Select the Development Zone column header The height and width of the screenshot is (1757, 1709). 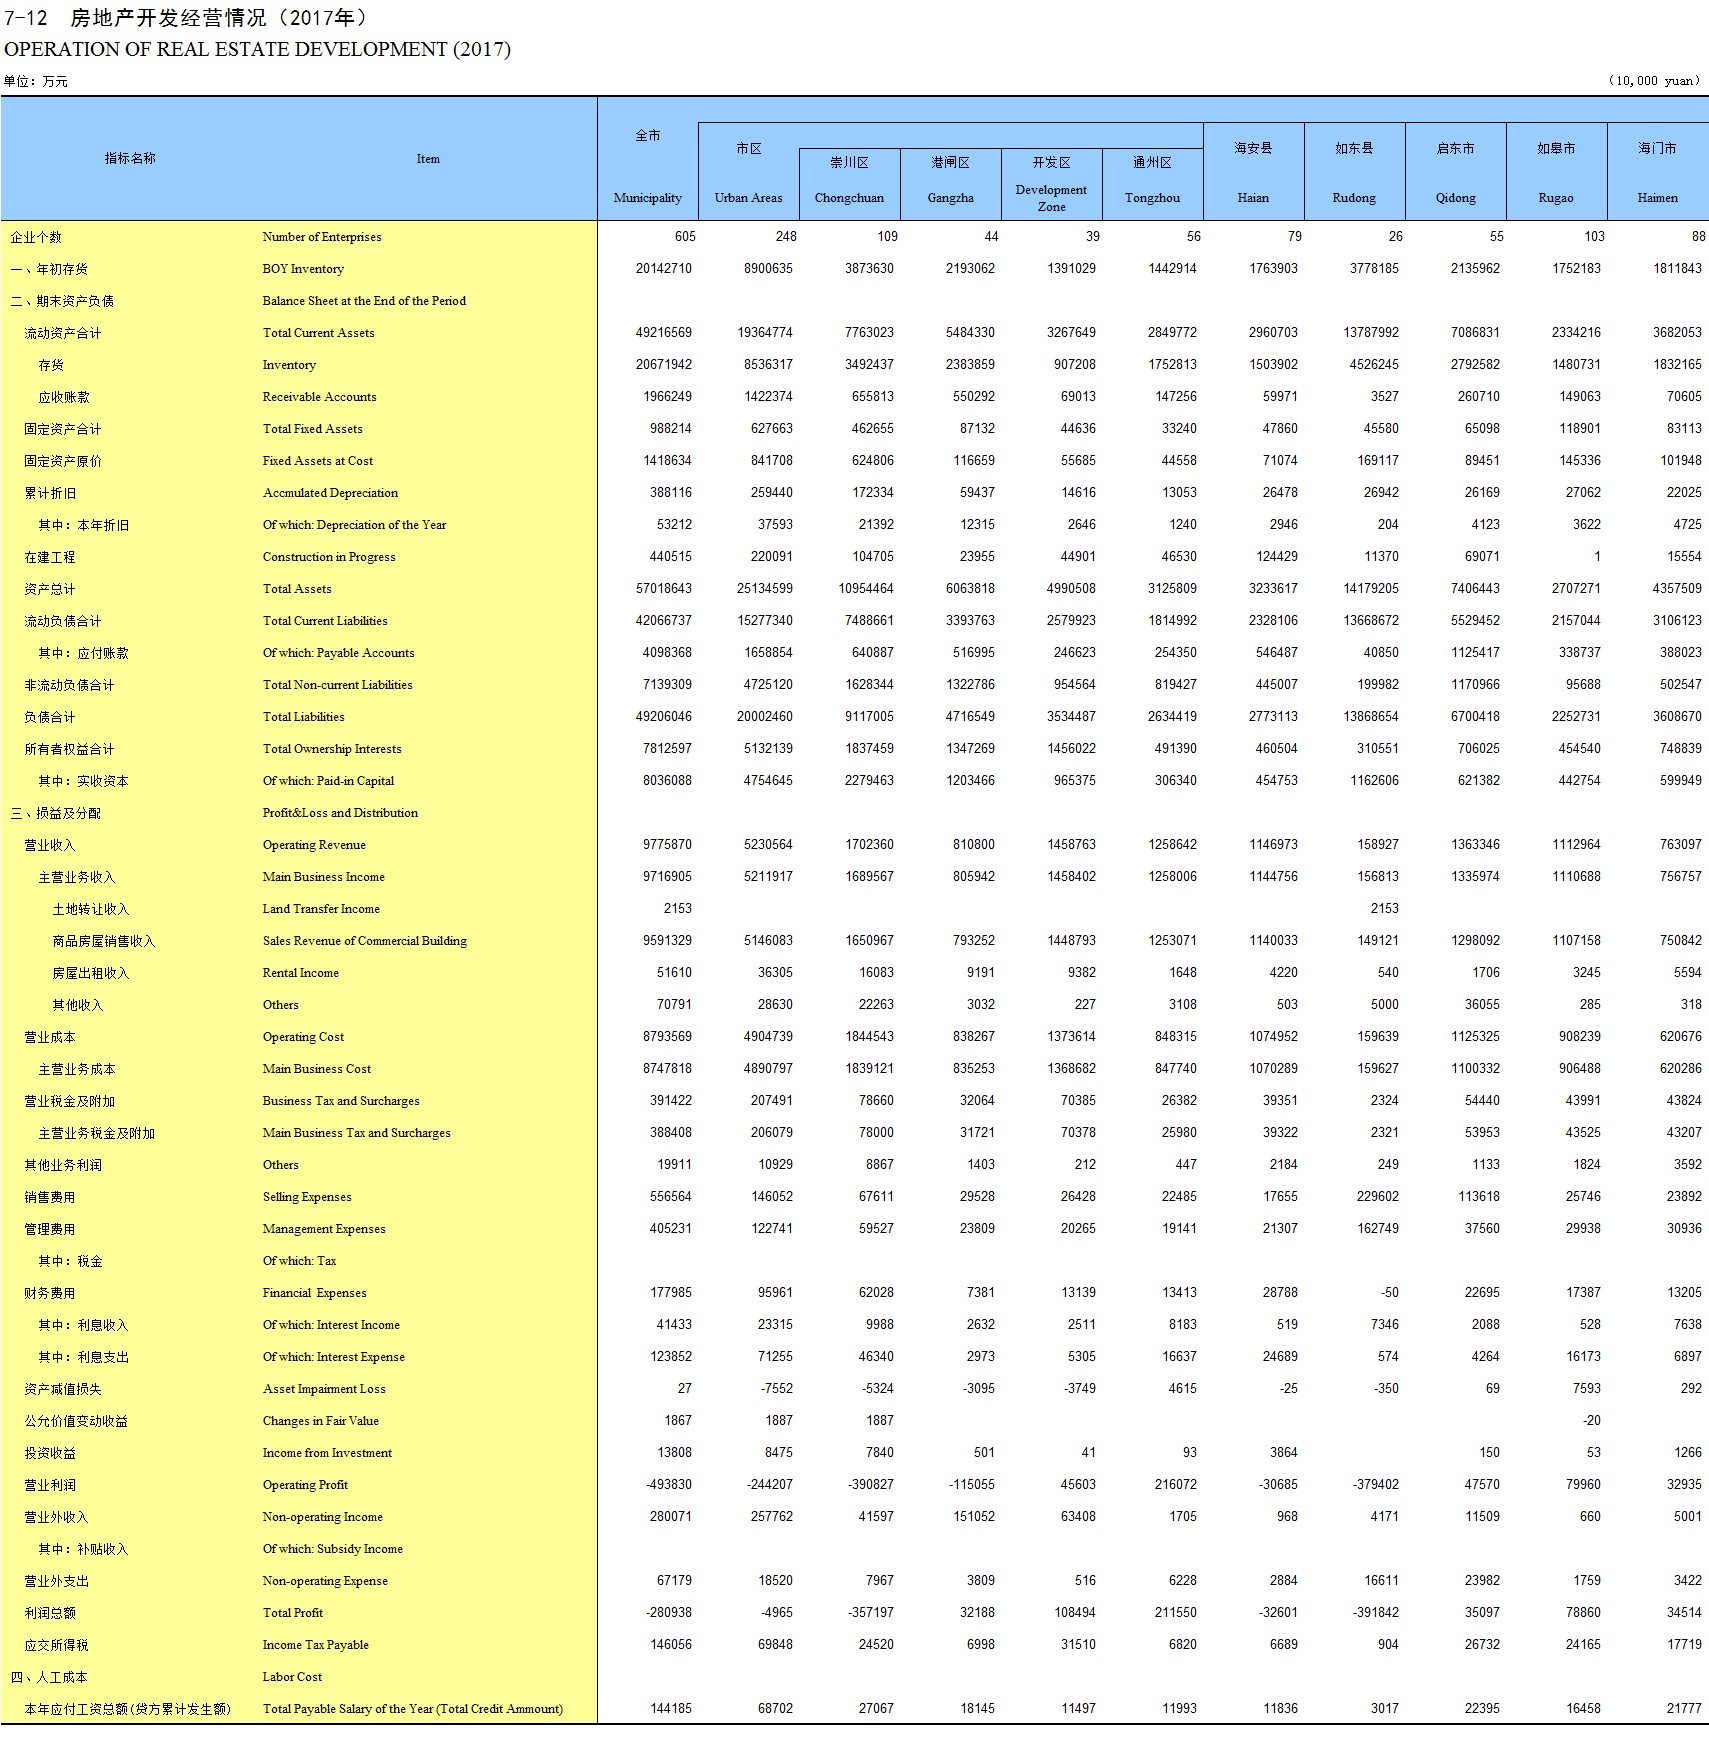pos(1051,197)
